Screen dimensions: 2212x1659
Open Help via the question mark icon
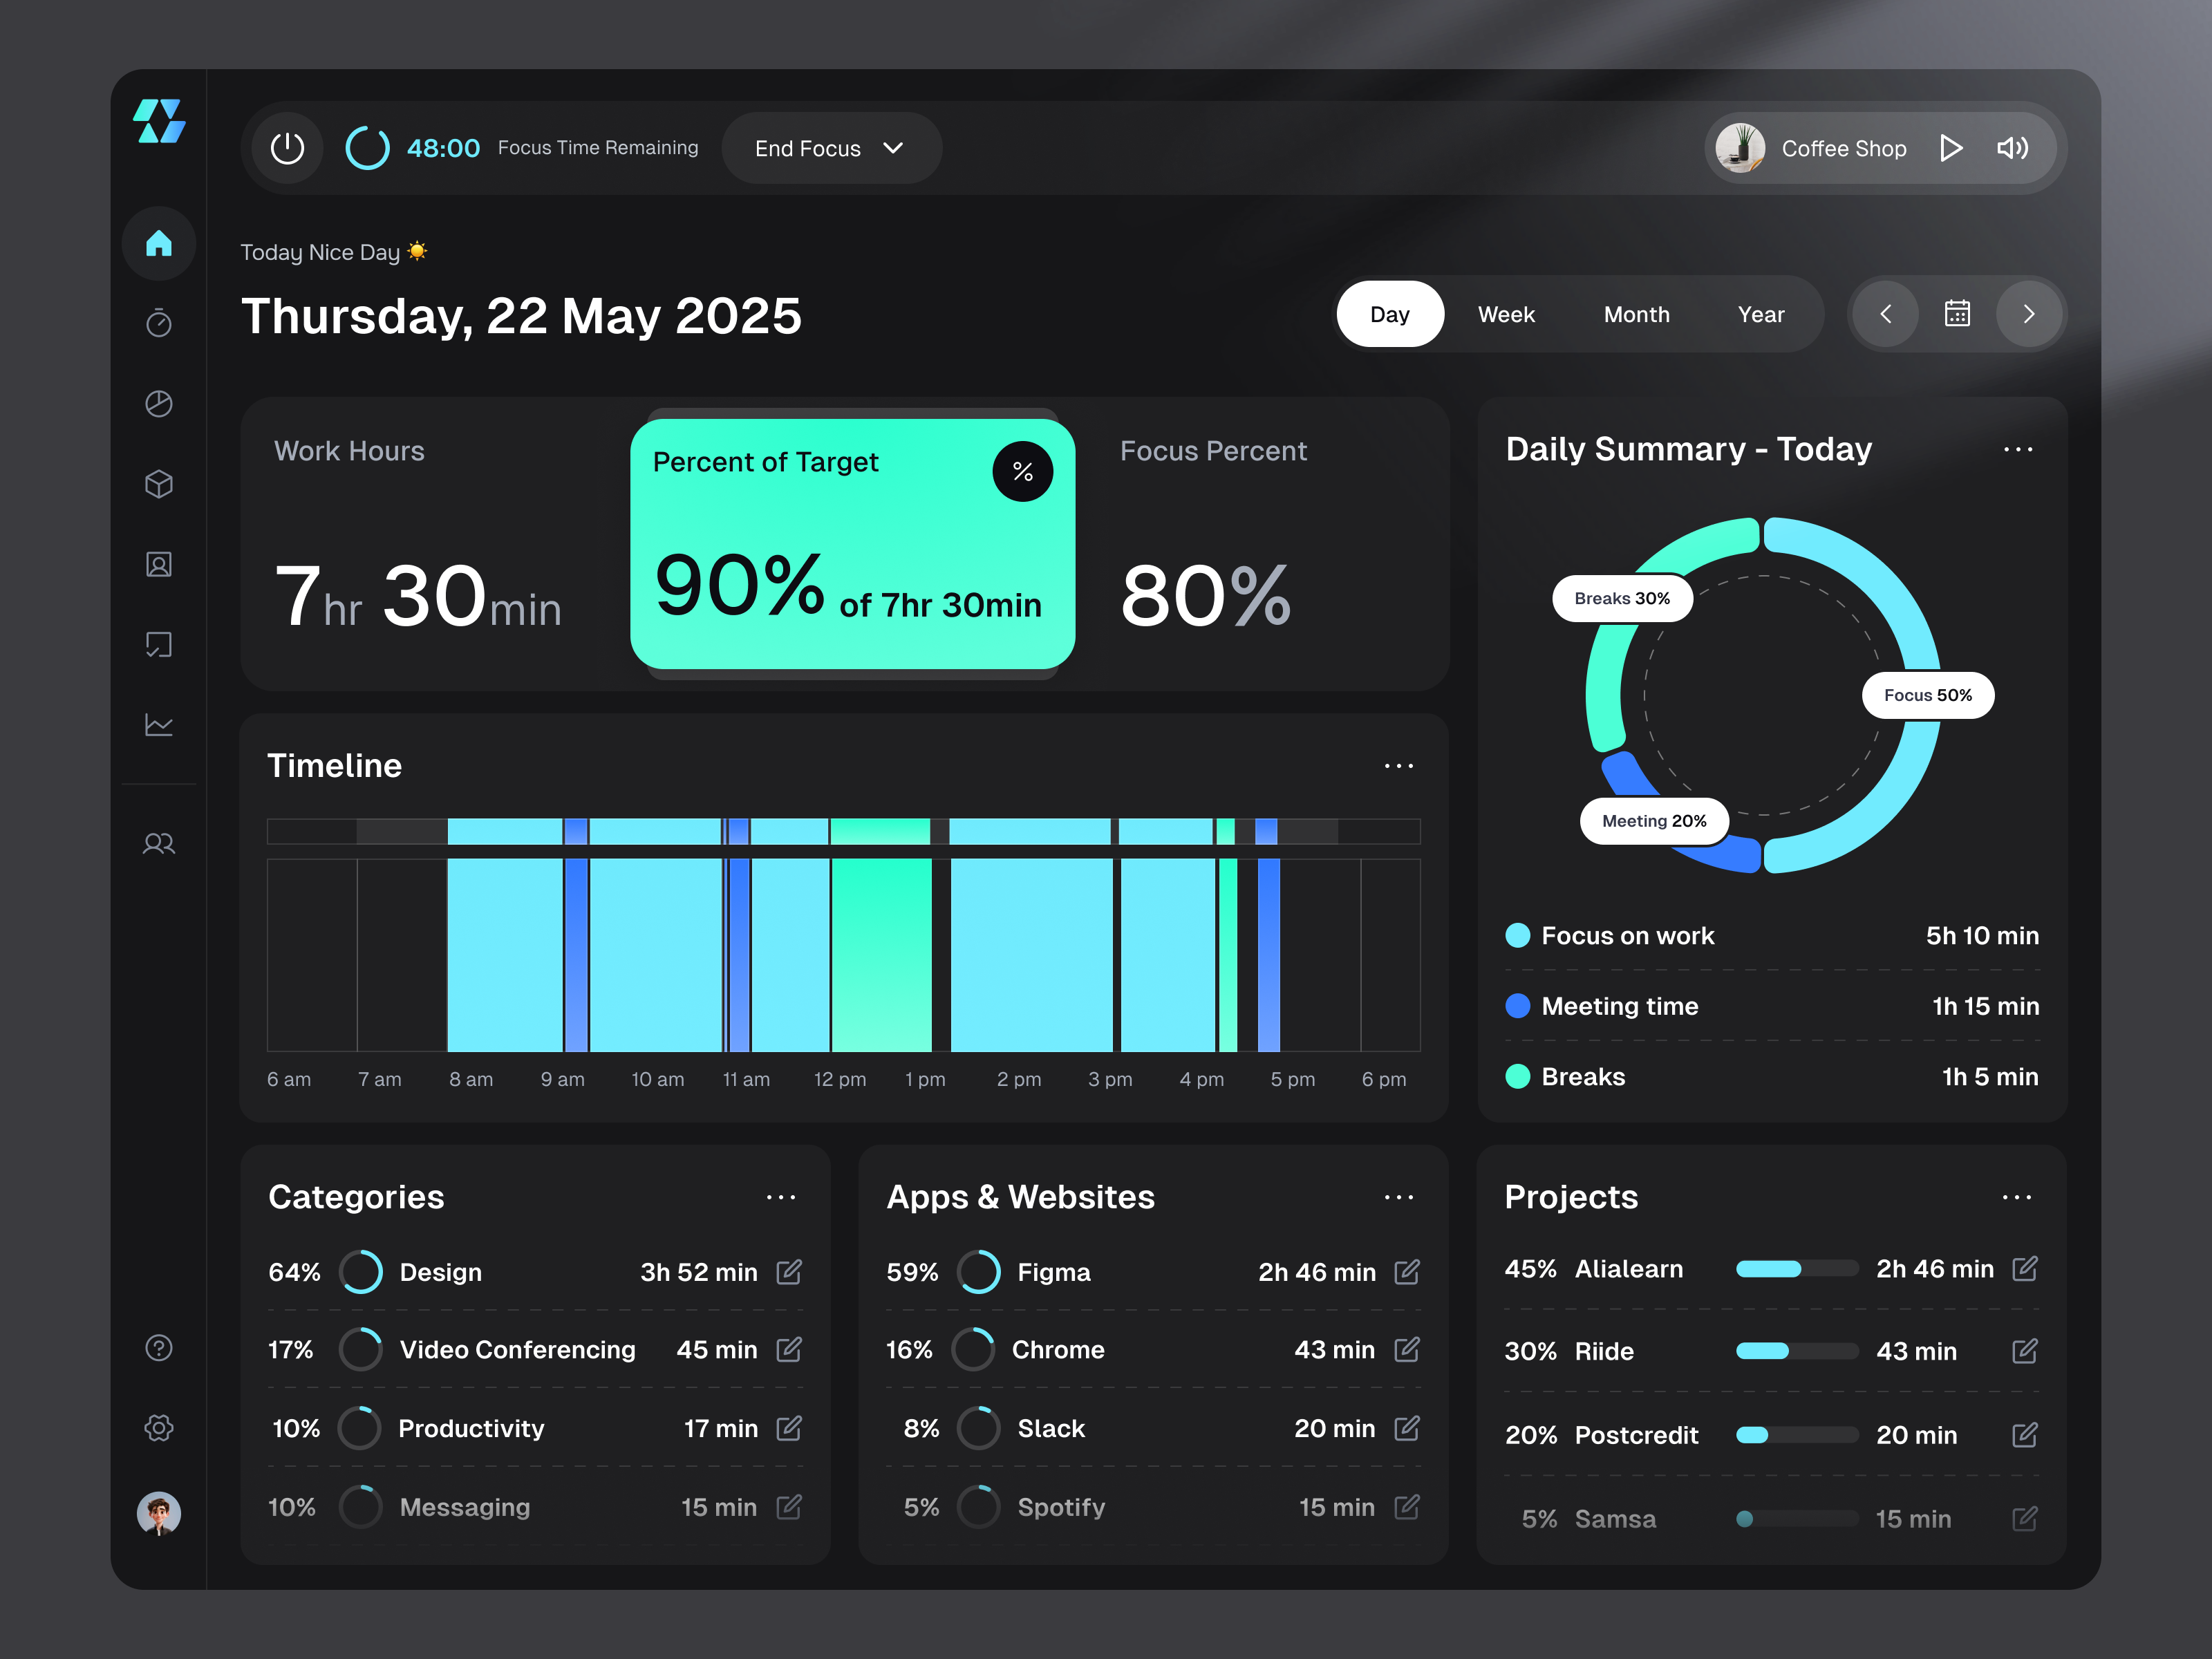[159, 1348]
